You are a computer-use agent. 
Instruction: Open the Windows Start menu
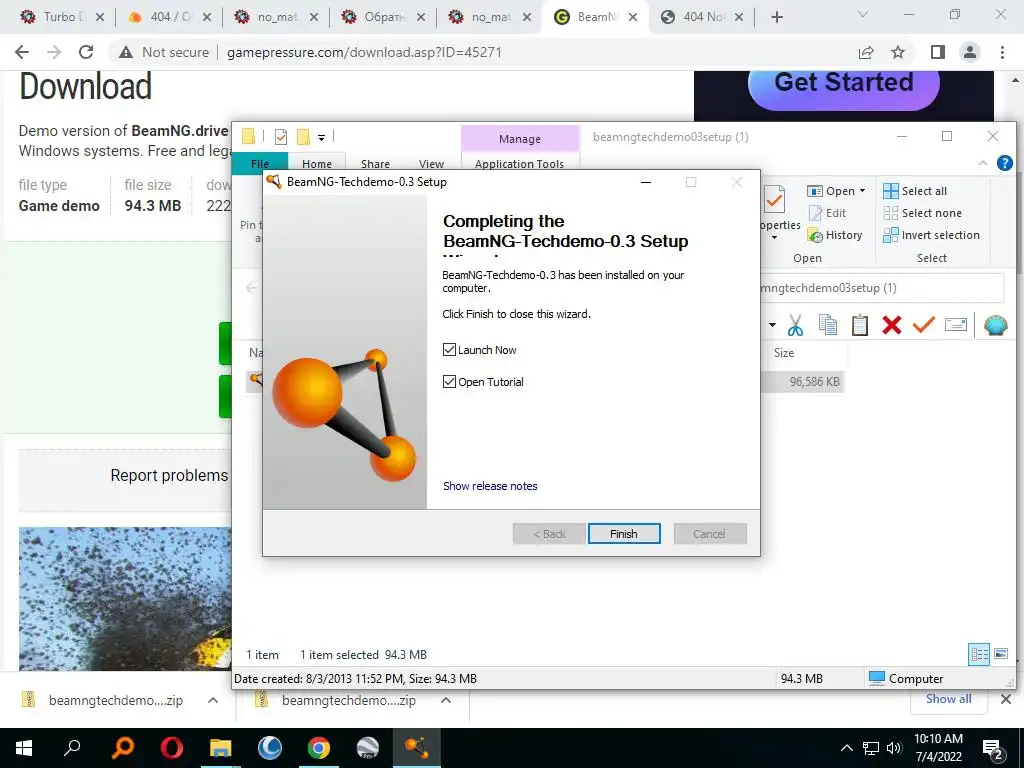[x=24, y=748]
